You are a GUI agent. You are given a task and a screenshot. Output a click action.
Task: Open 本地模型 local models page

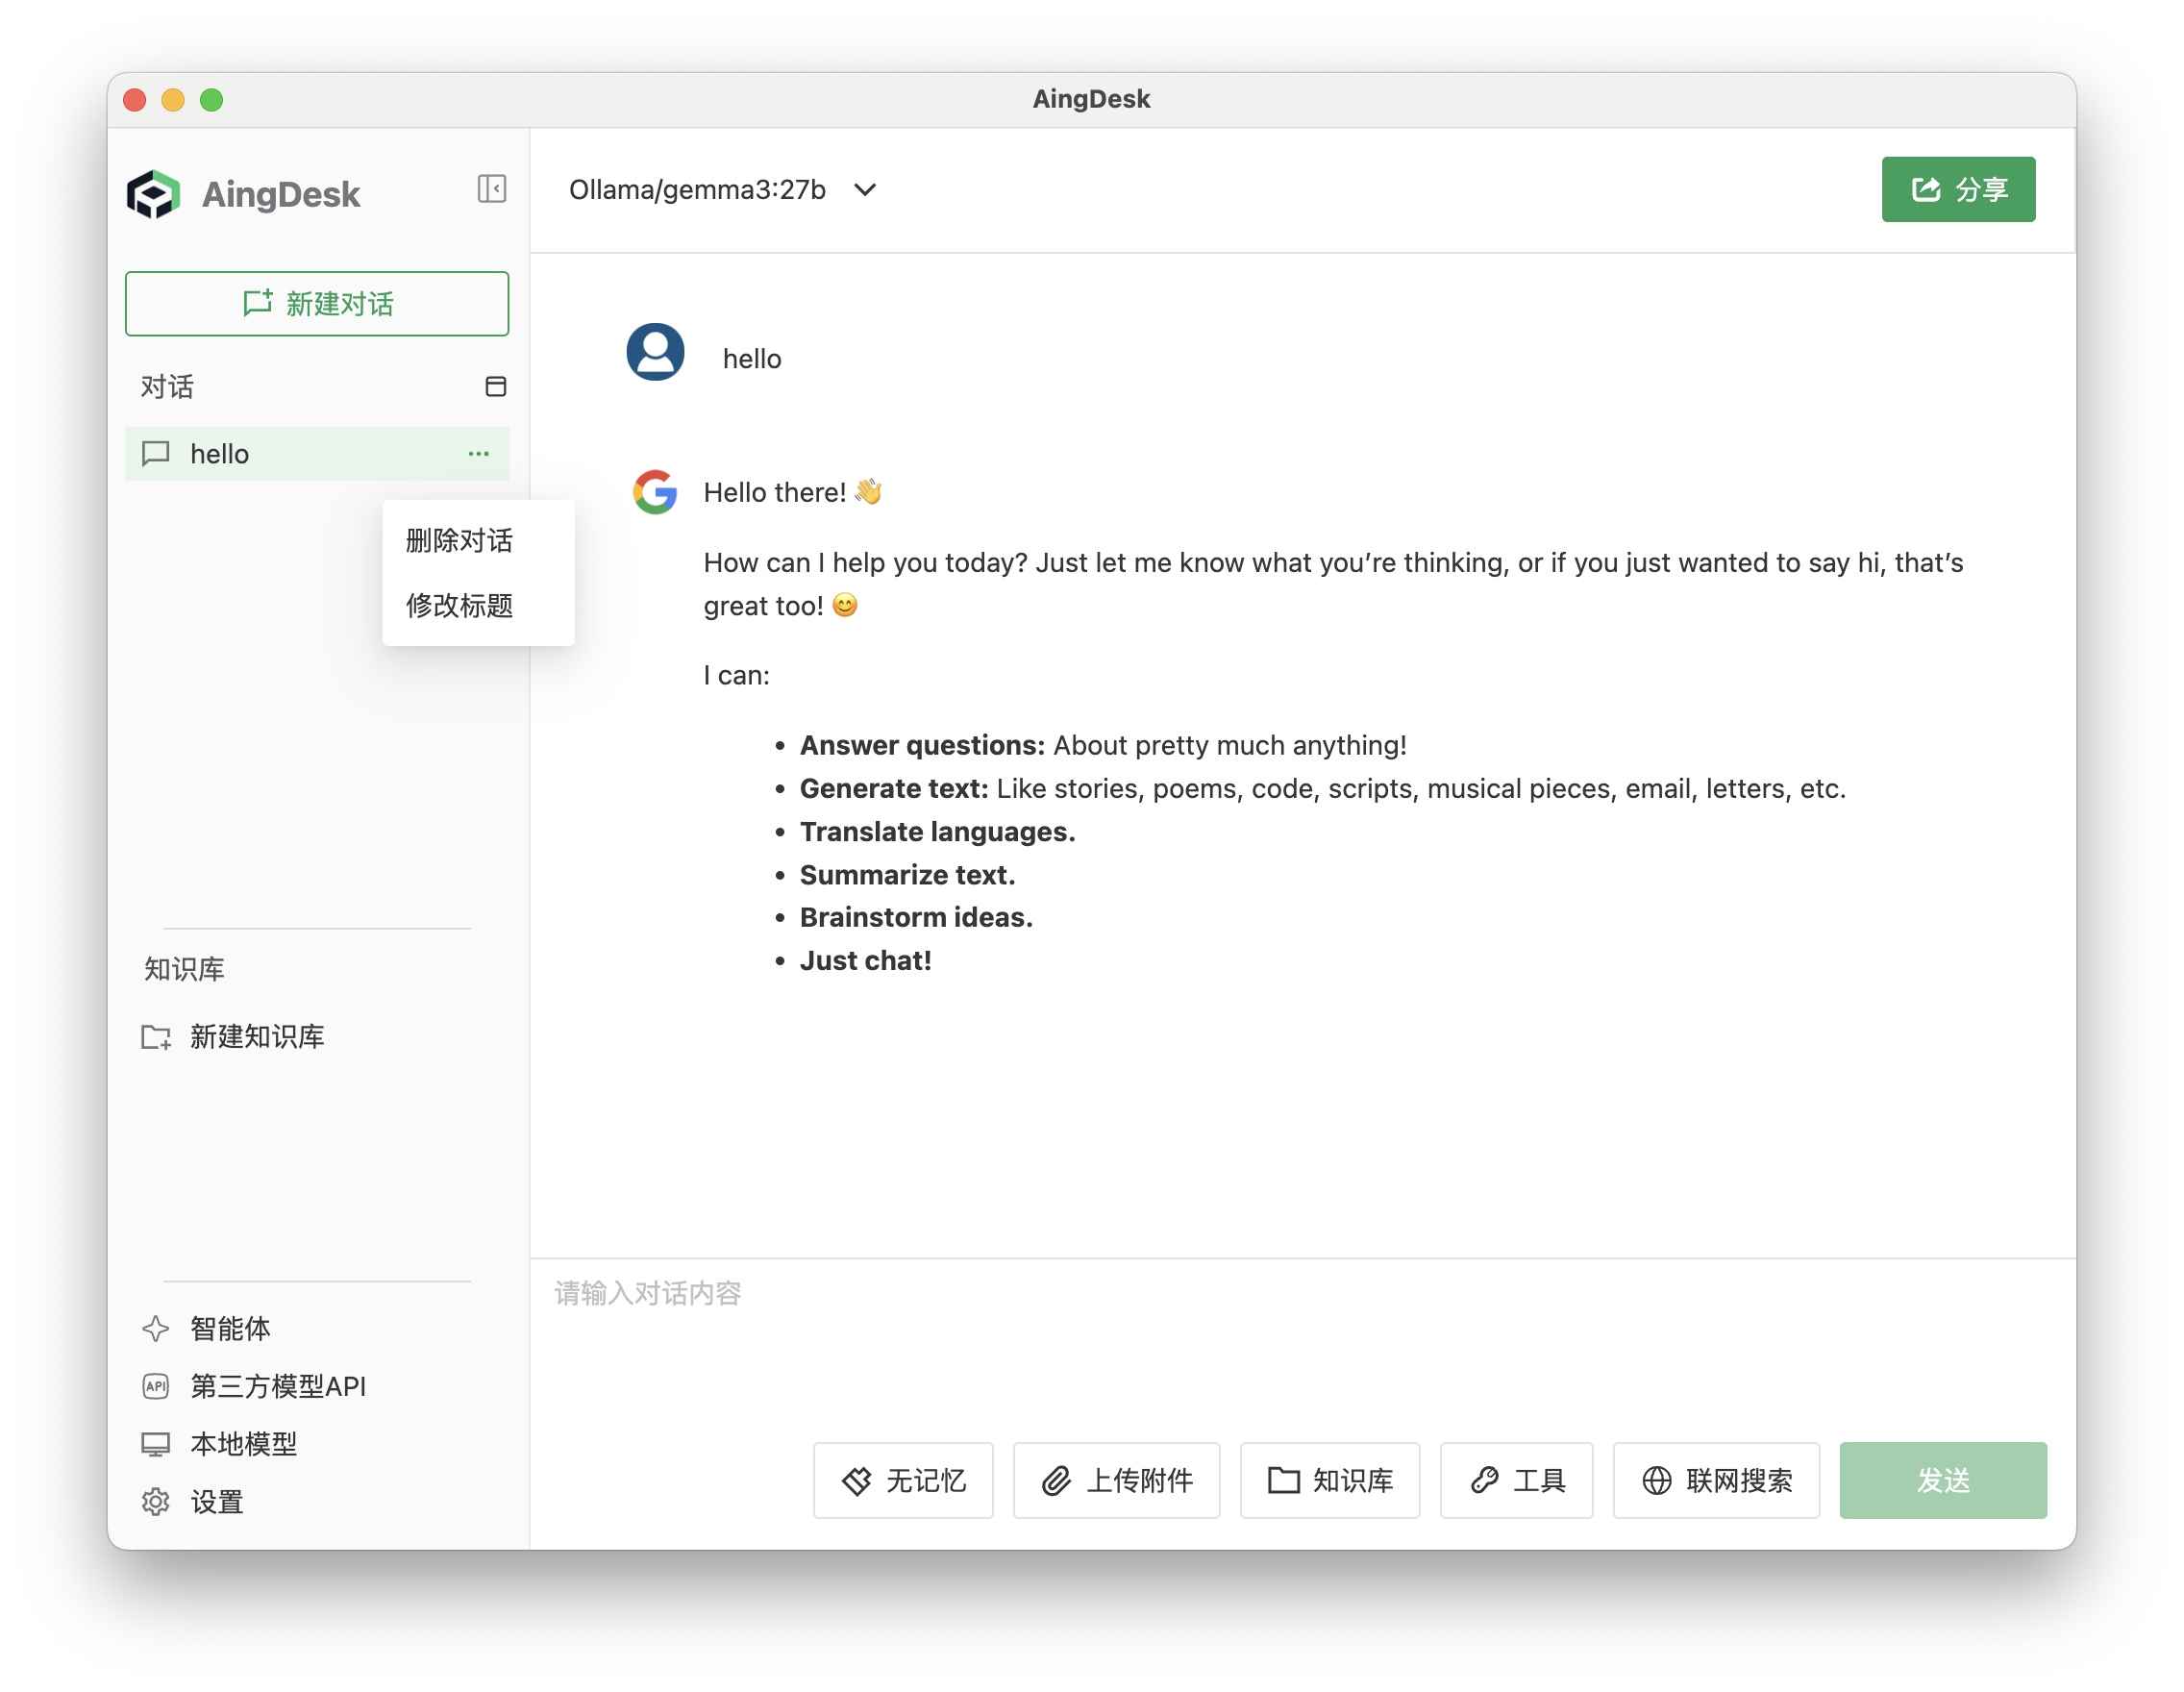click(243, 1444)
